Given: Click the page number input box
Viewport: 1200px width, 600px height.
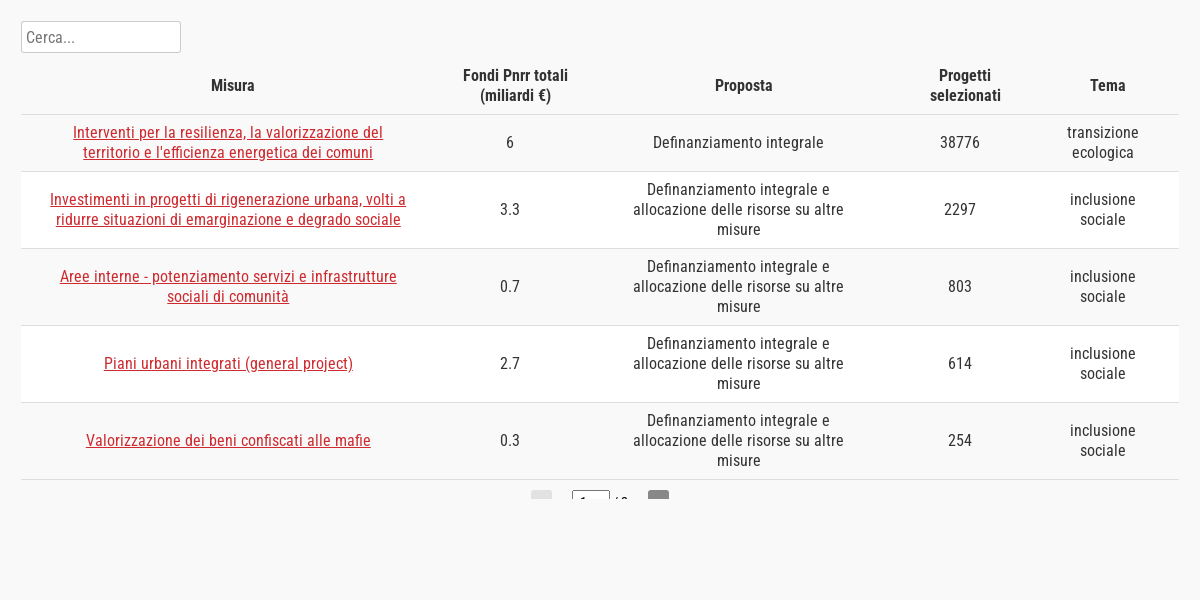Looking at the screenshot, I should pos(590,497).
